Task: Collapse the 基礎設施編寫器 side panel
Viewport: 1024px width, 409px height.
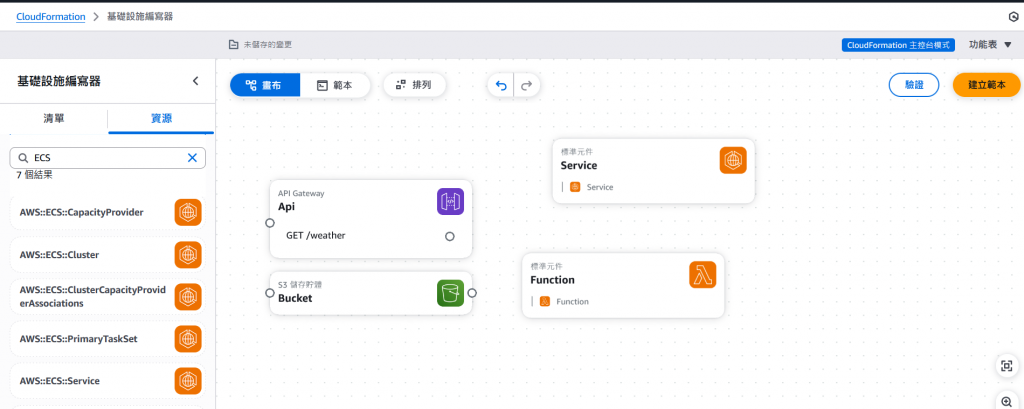Action: tap(195, 81)
